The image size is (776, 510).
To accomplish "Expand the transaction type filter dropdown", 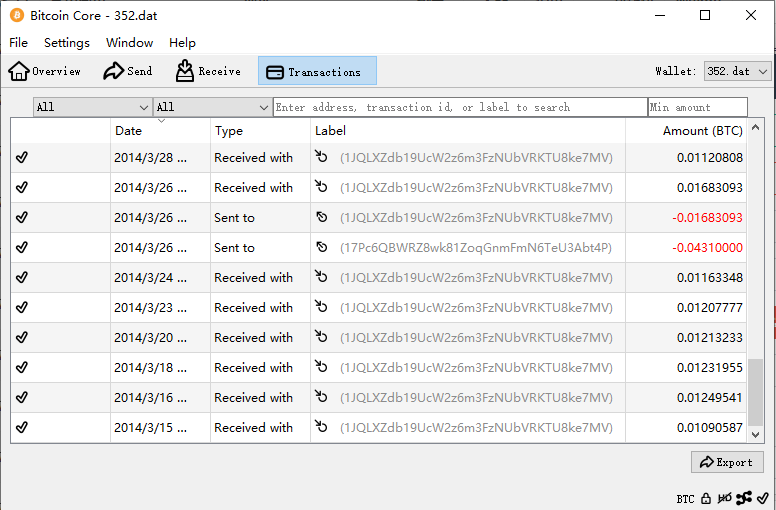I will click(211, 107).
